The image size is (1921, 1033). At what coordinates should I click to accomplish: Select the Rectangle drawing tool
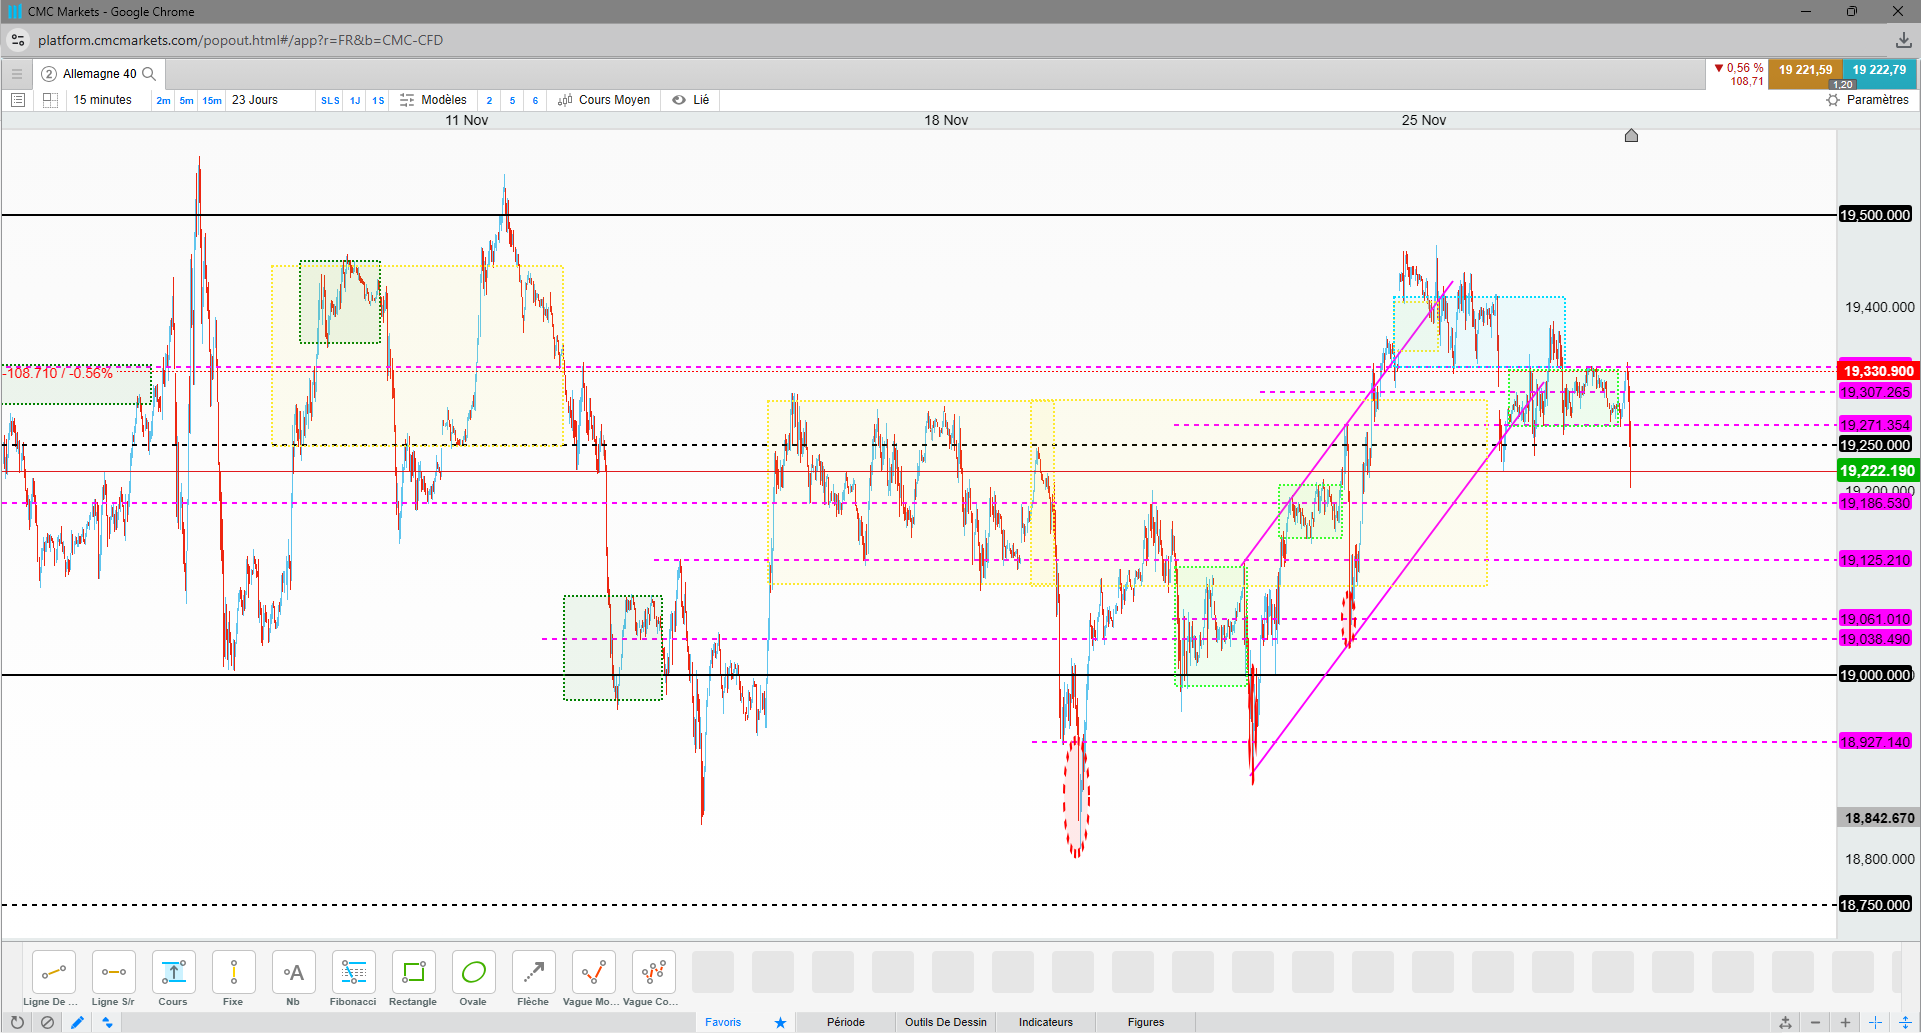tap(413, 972)
